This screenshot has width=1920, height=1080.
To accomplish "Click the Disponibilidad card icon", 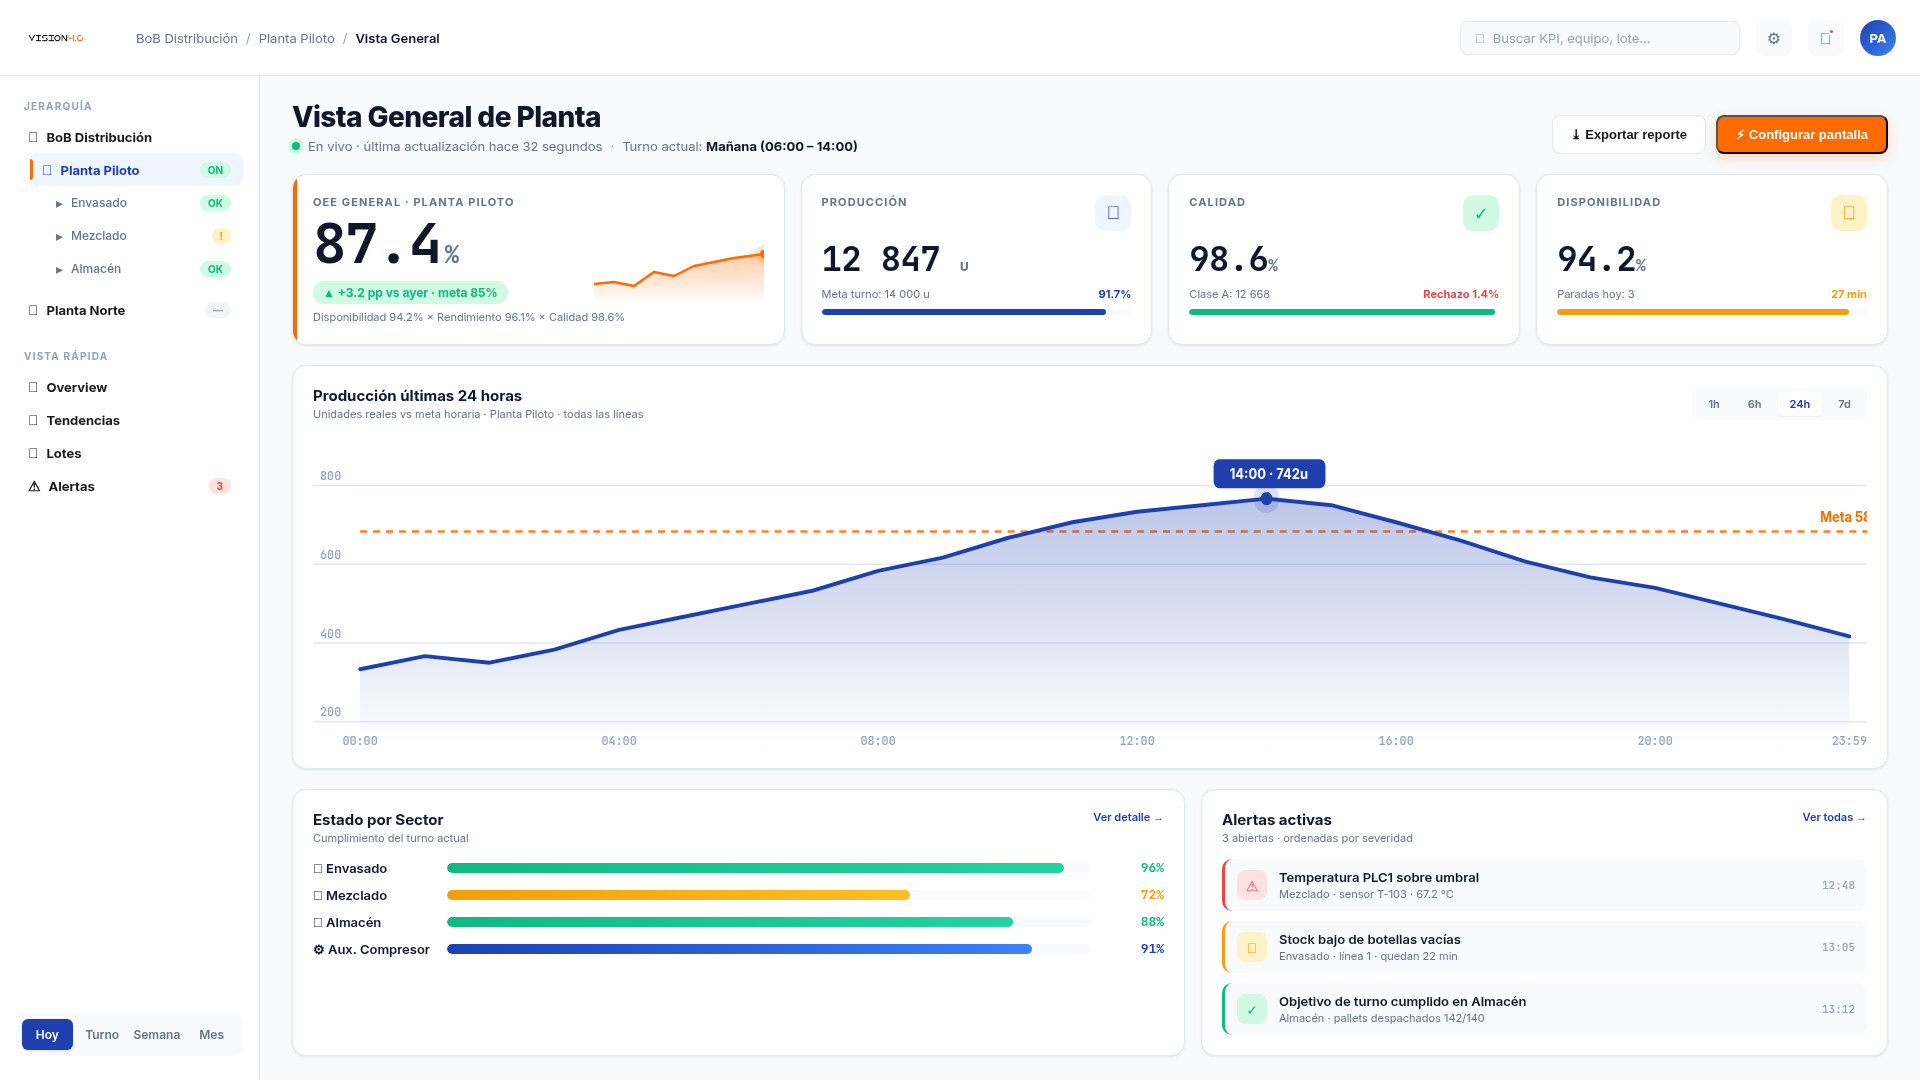I will (1849, 213).
